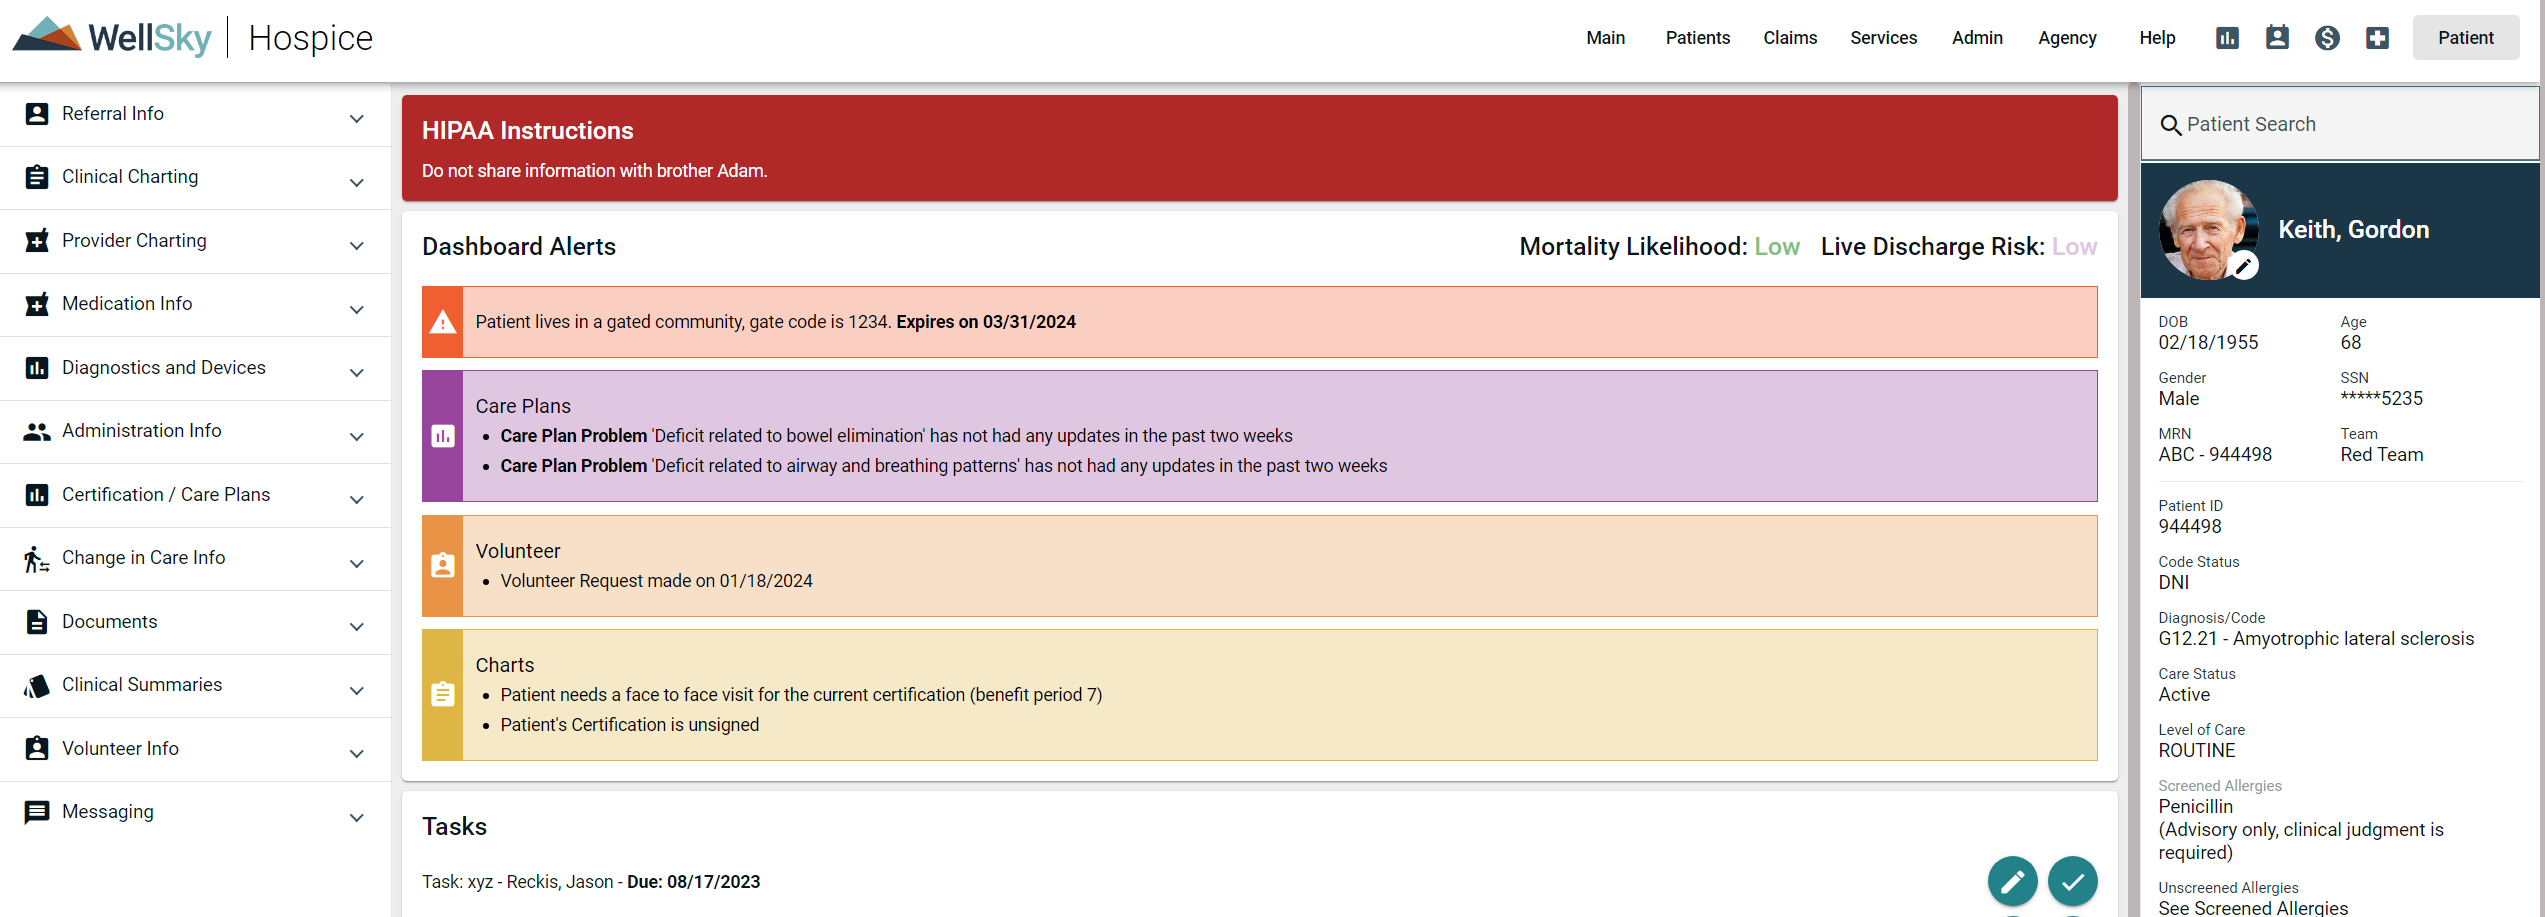The width and height of the screenshot is (2545, 917).
Task: Click the contacts card icon in top bar
Action: click(2277, 37)
